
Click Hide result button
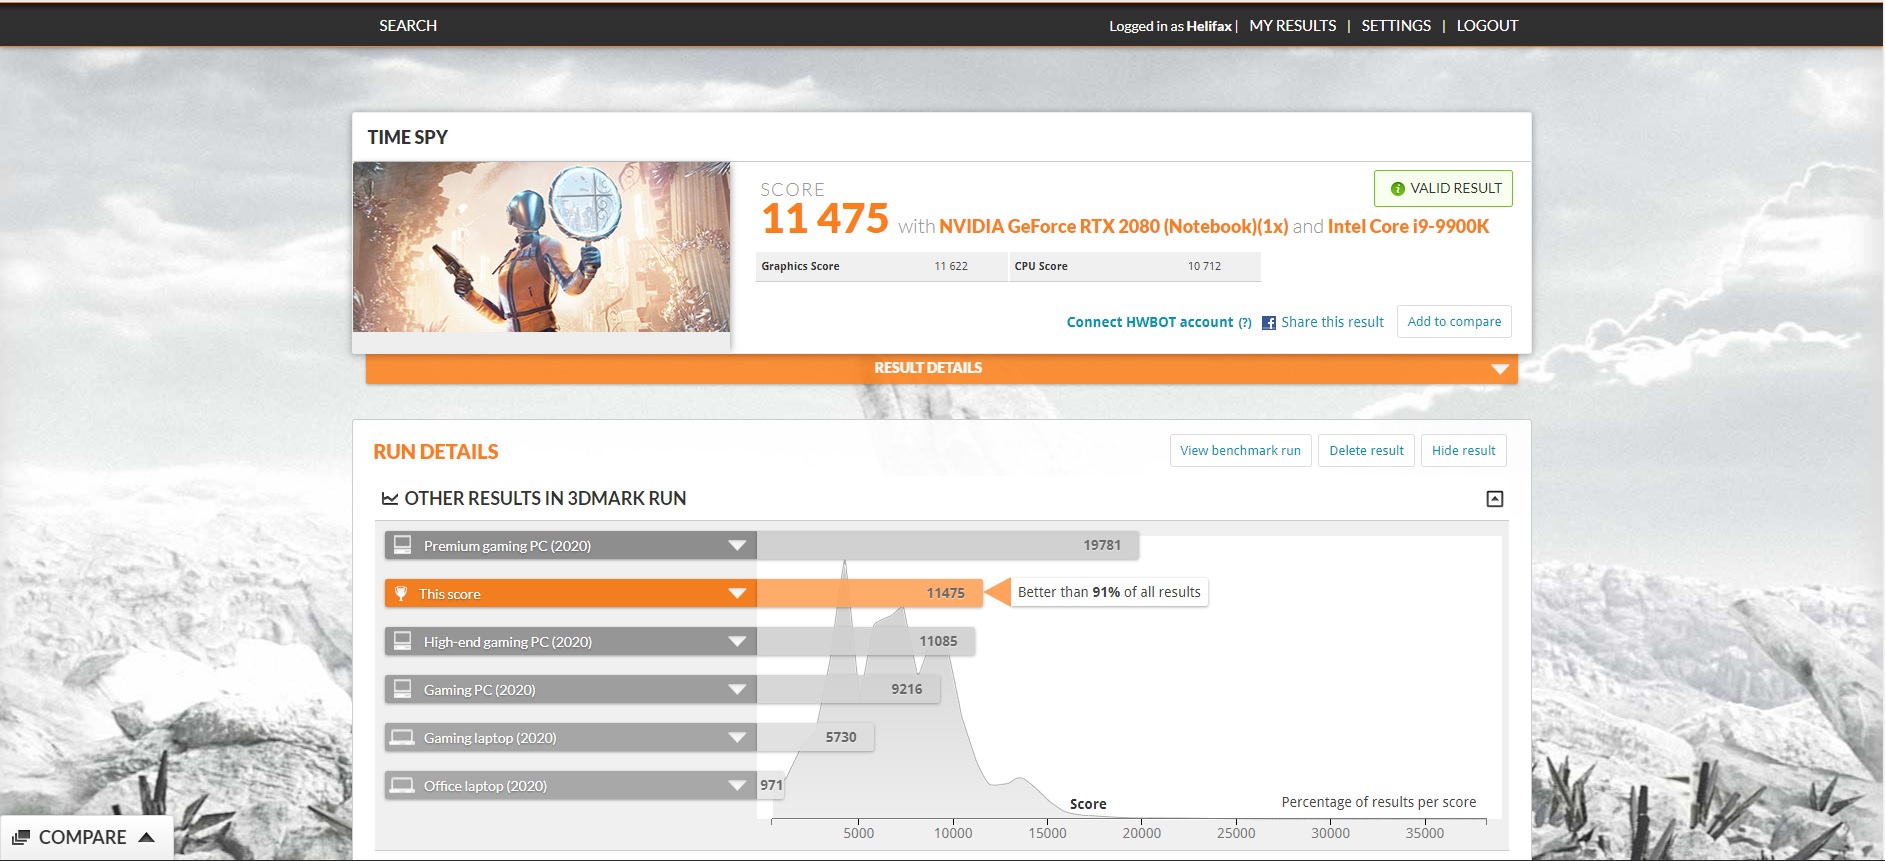1464,451
